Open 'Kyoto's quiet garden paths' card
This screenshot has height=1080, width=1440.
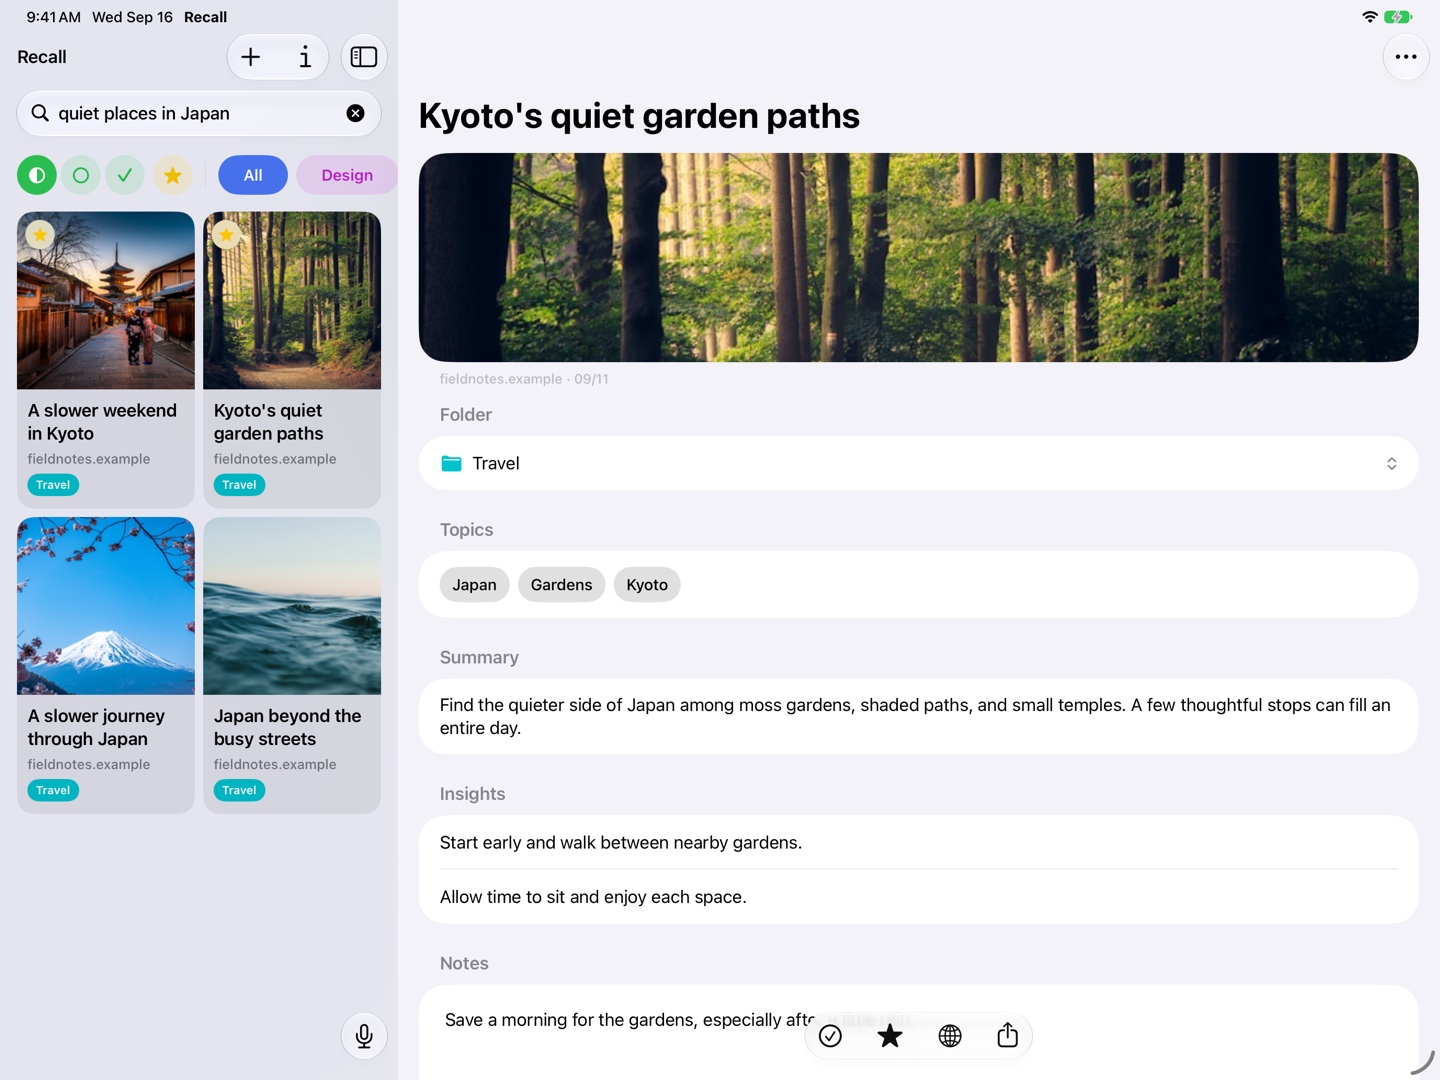tap(292, 359)
